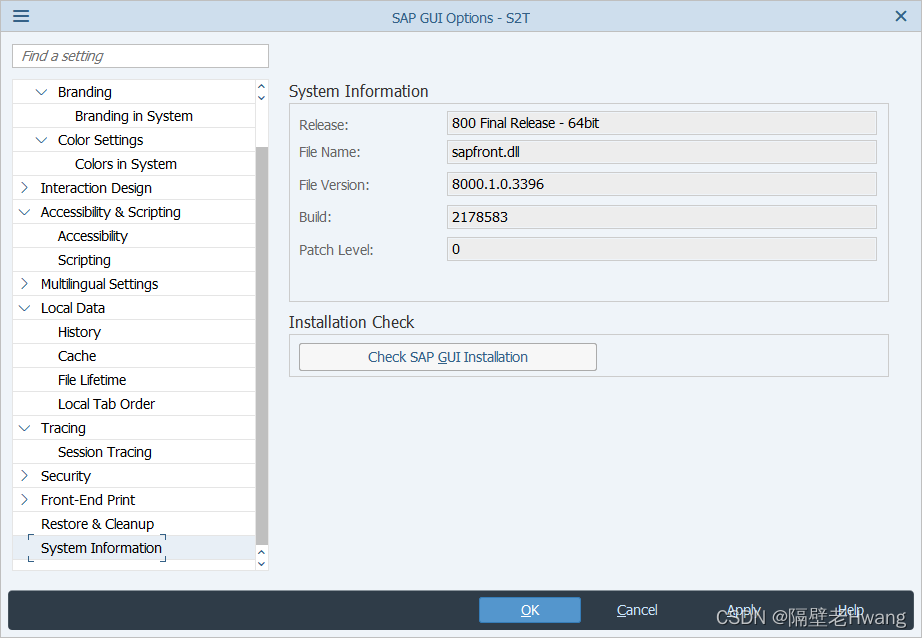Viewport: 922px width, 638px height.
Task: Open the hamburger menu icon
Action: [21, 16]
